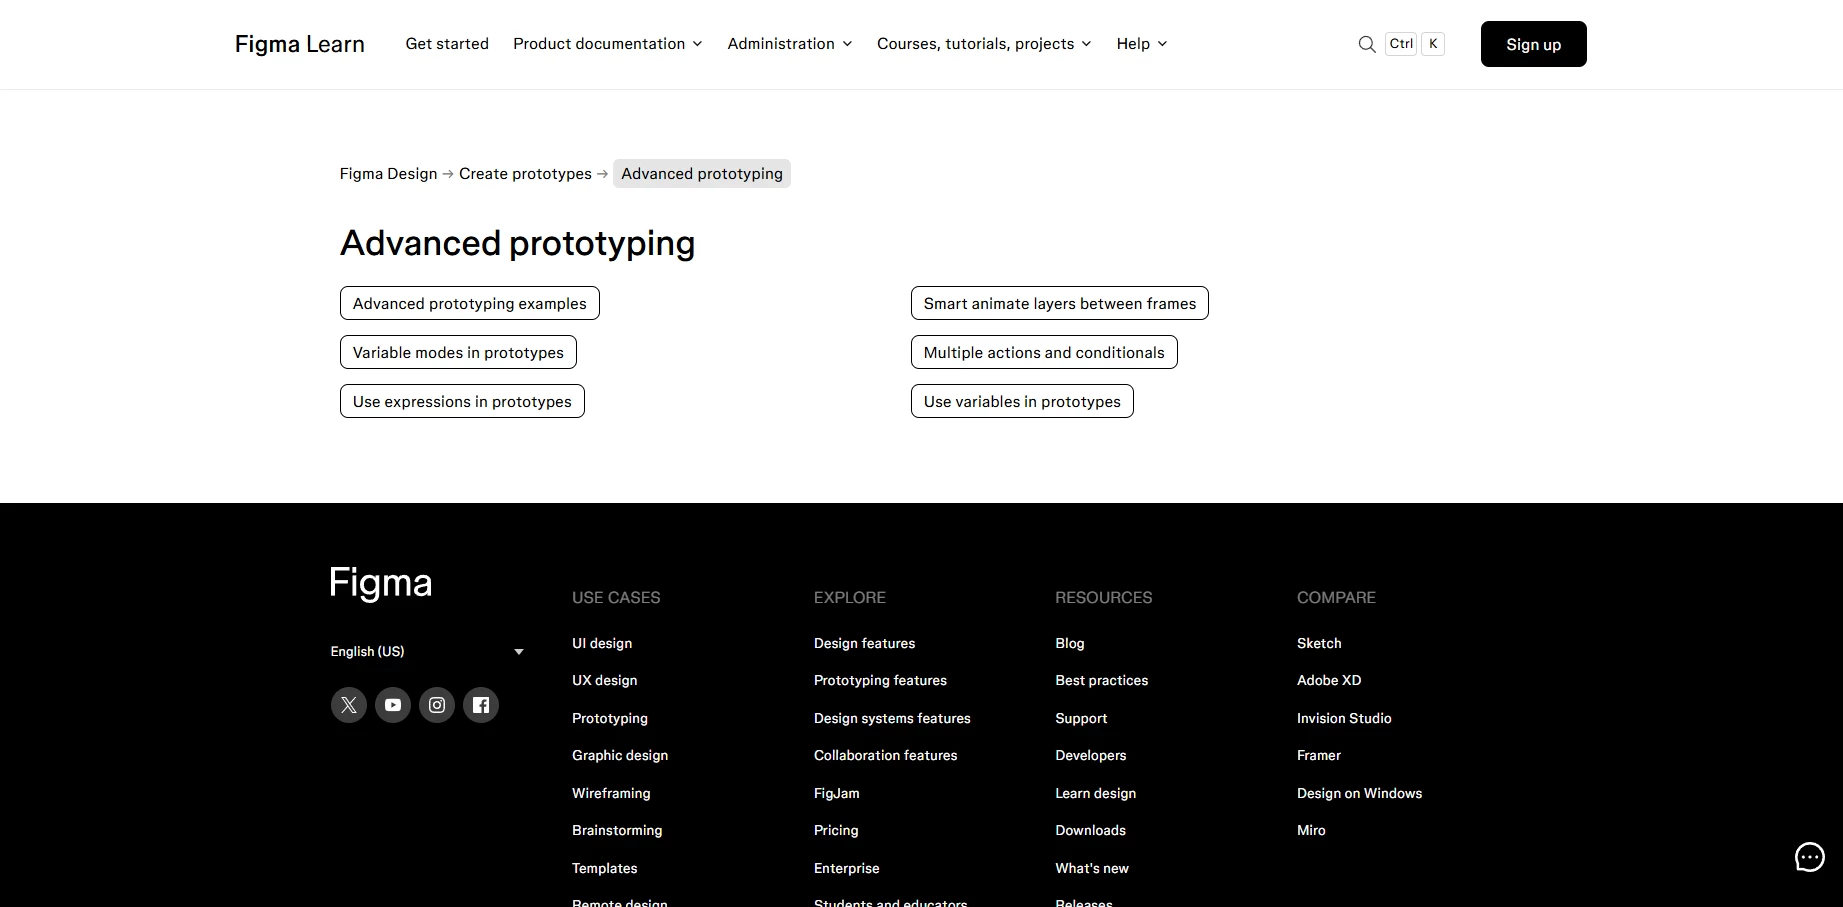Open Figma's Instagram icon
Screen dimensions: 1843x907
click(437, 705)
